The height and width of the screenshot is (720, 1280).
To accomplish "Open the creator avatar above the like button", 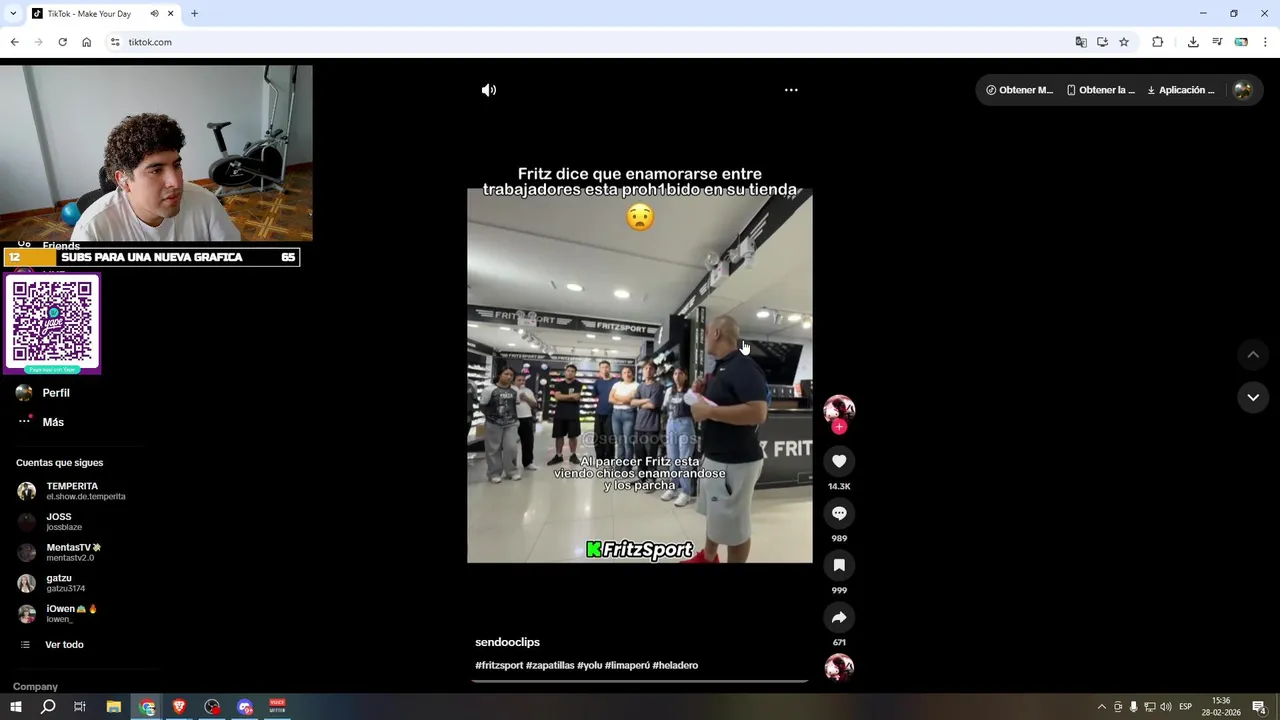I will 839,408.
